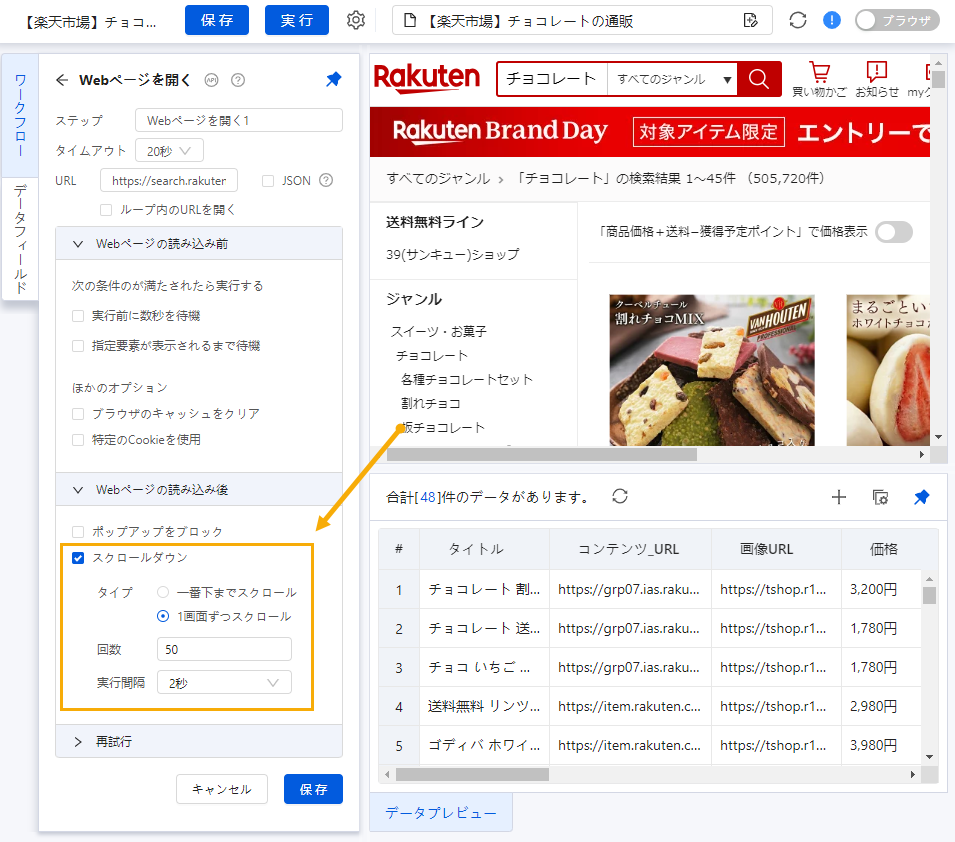This screenshot has height=842, width=955.
Task: Open すべてのジャンル genre dropdown
Action: (x=672, y=79)
